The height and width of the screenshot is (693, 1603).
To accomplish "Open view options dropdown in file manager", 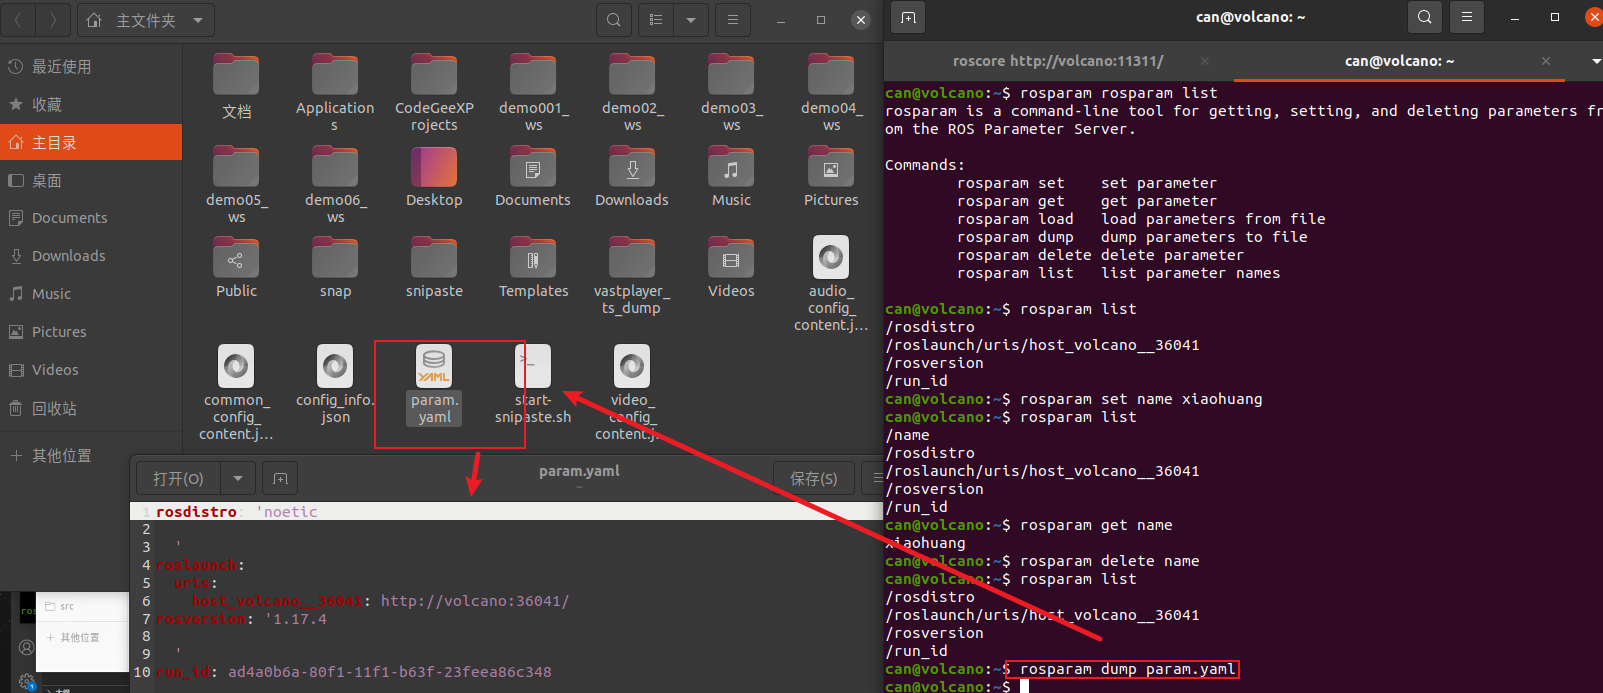I will (691, 20).
